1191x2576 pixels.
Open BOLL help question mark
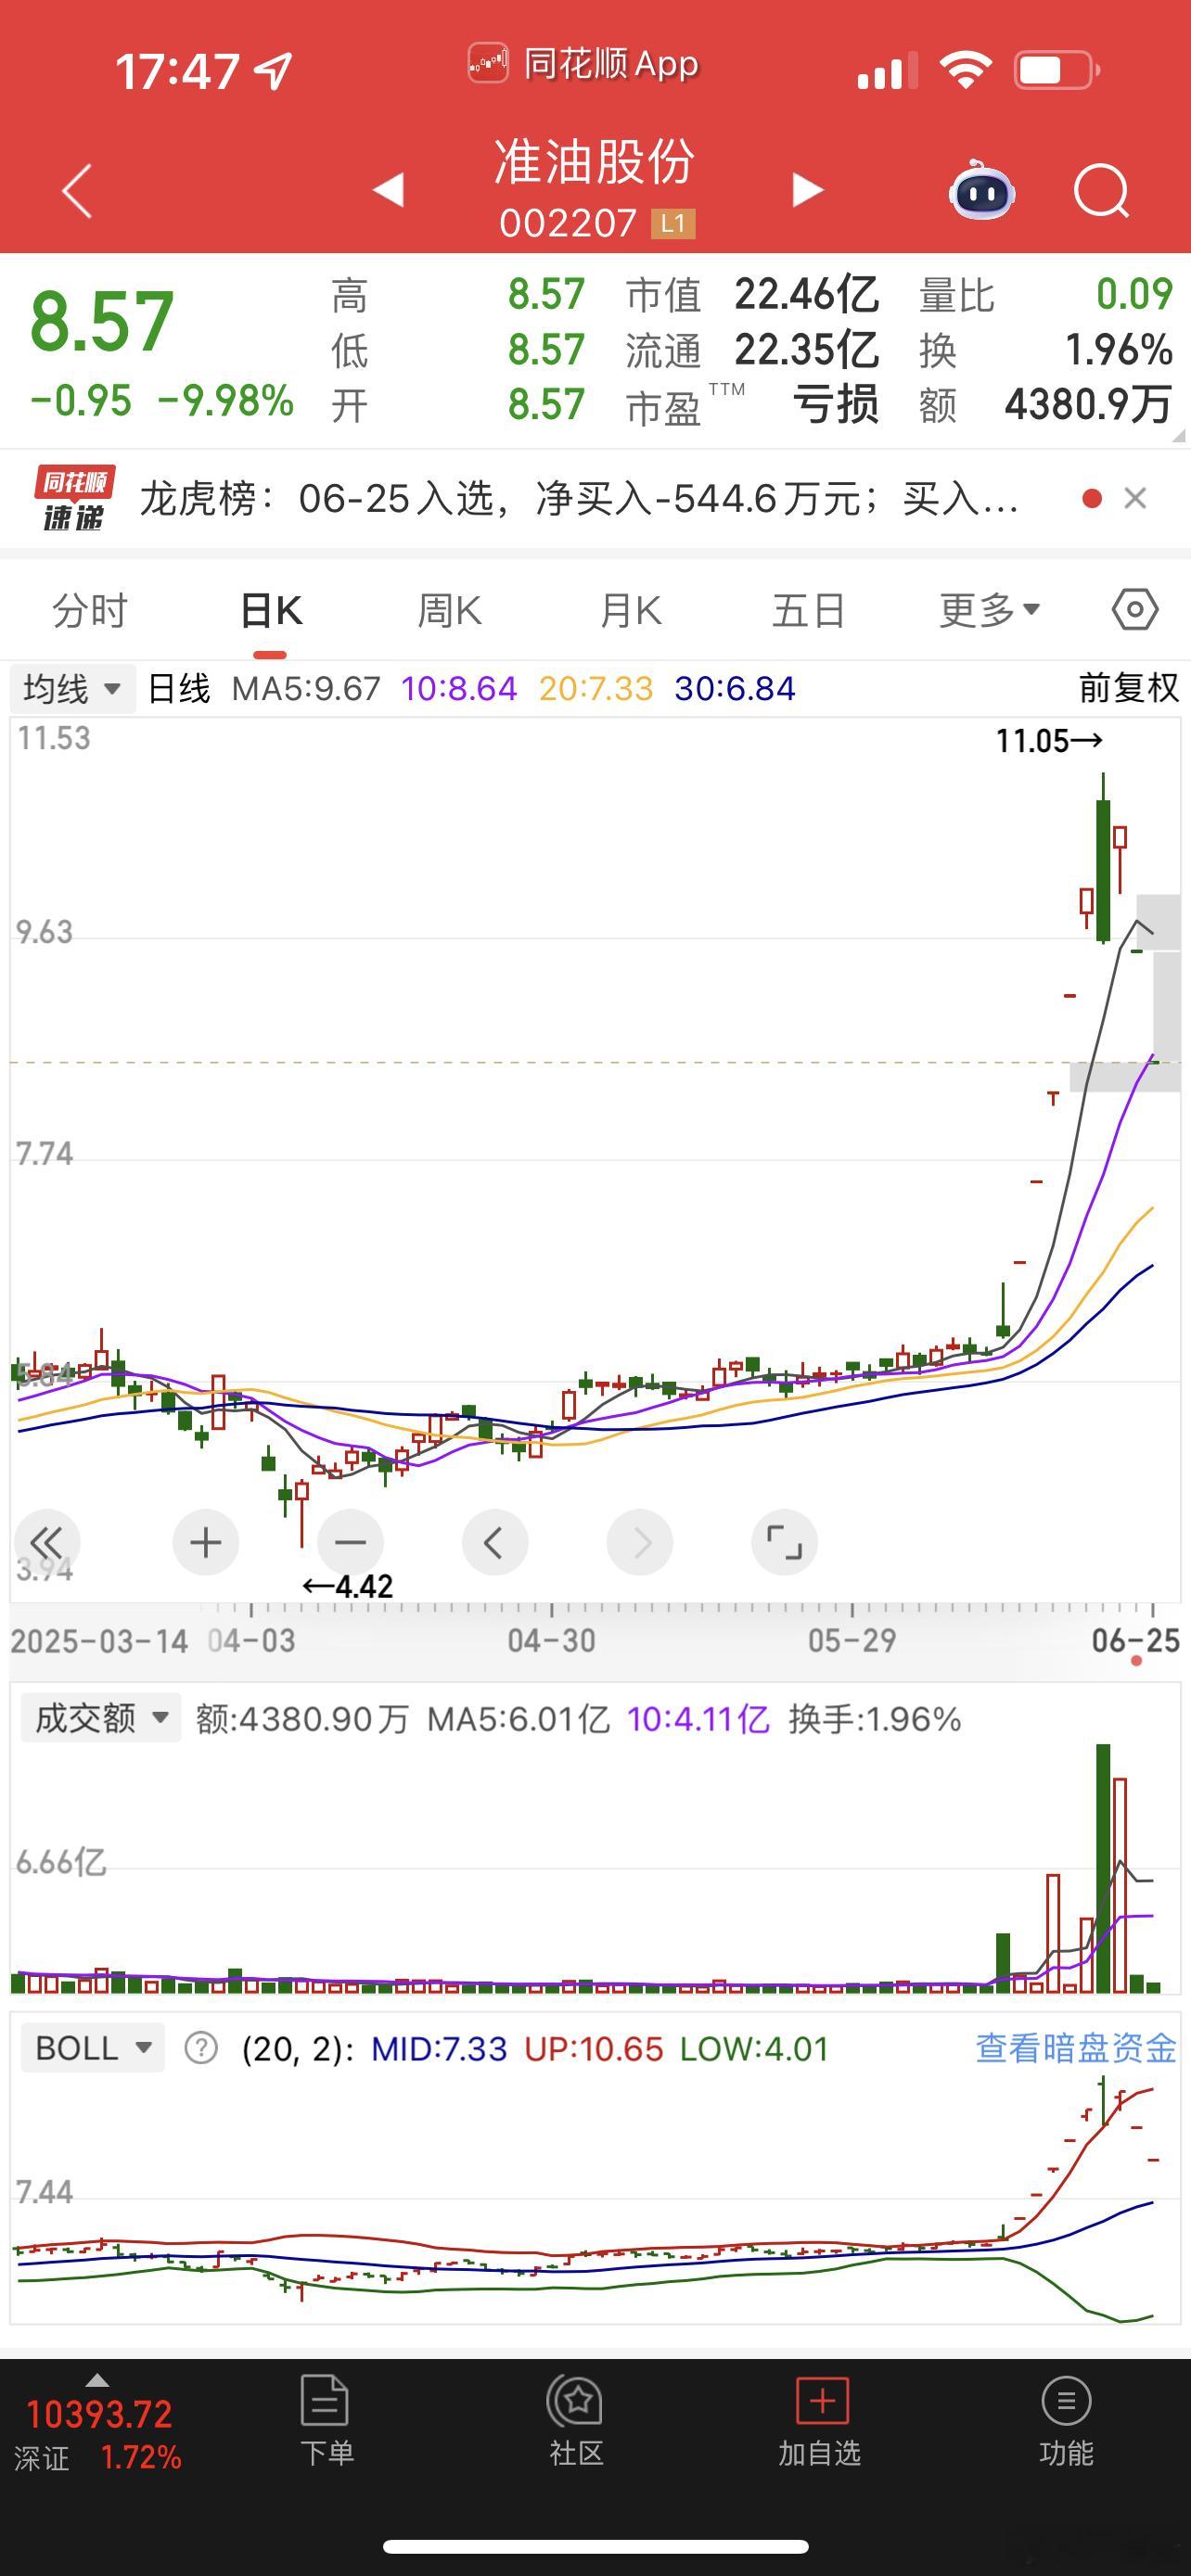201,2048
